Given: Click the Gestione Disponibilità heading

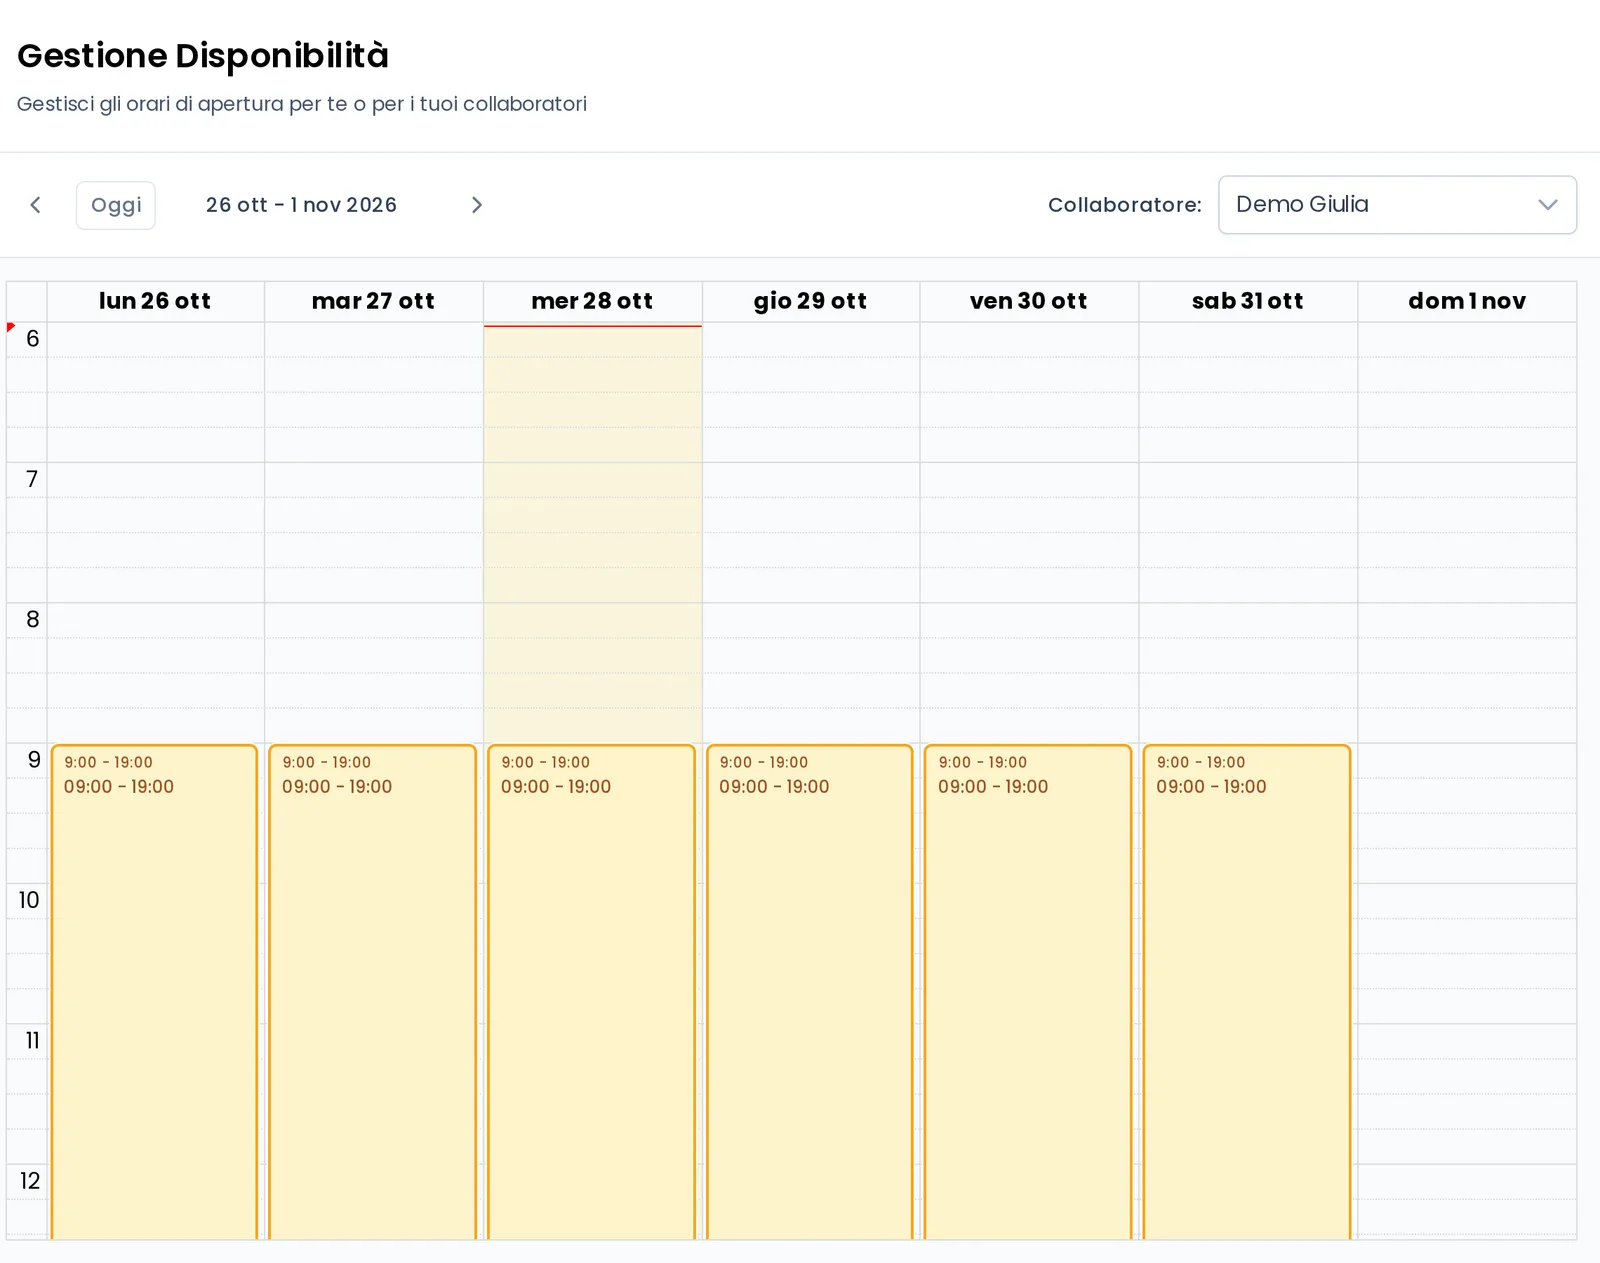Looking at the screenshot, I should [203, 56].
